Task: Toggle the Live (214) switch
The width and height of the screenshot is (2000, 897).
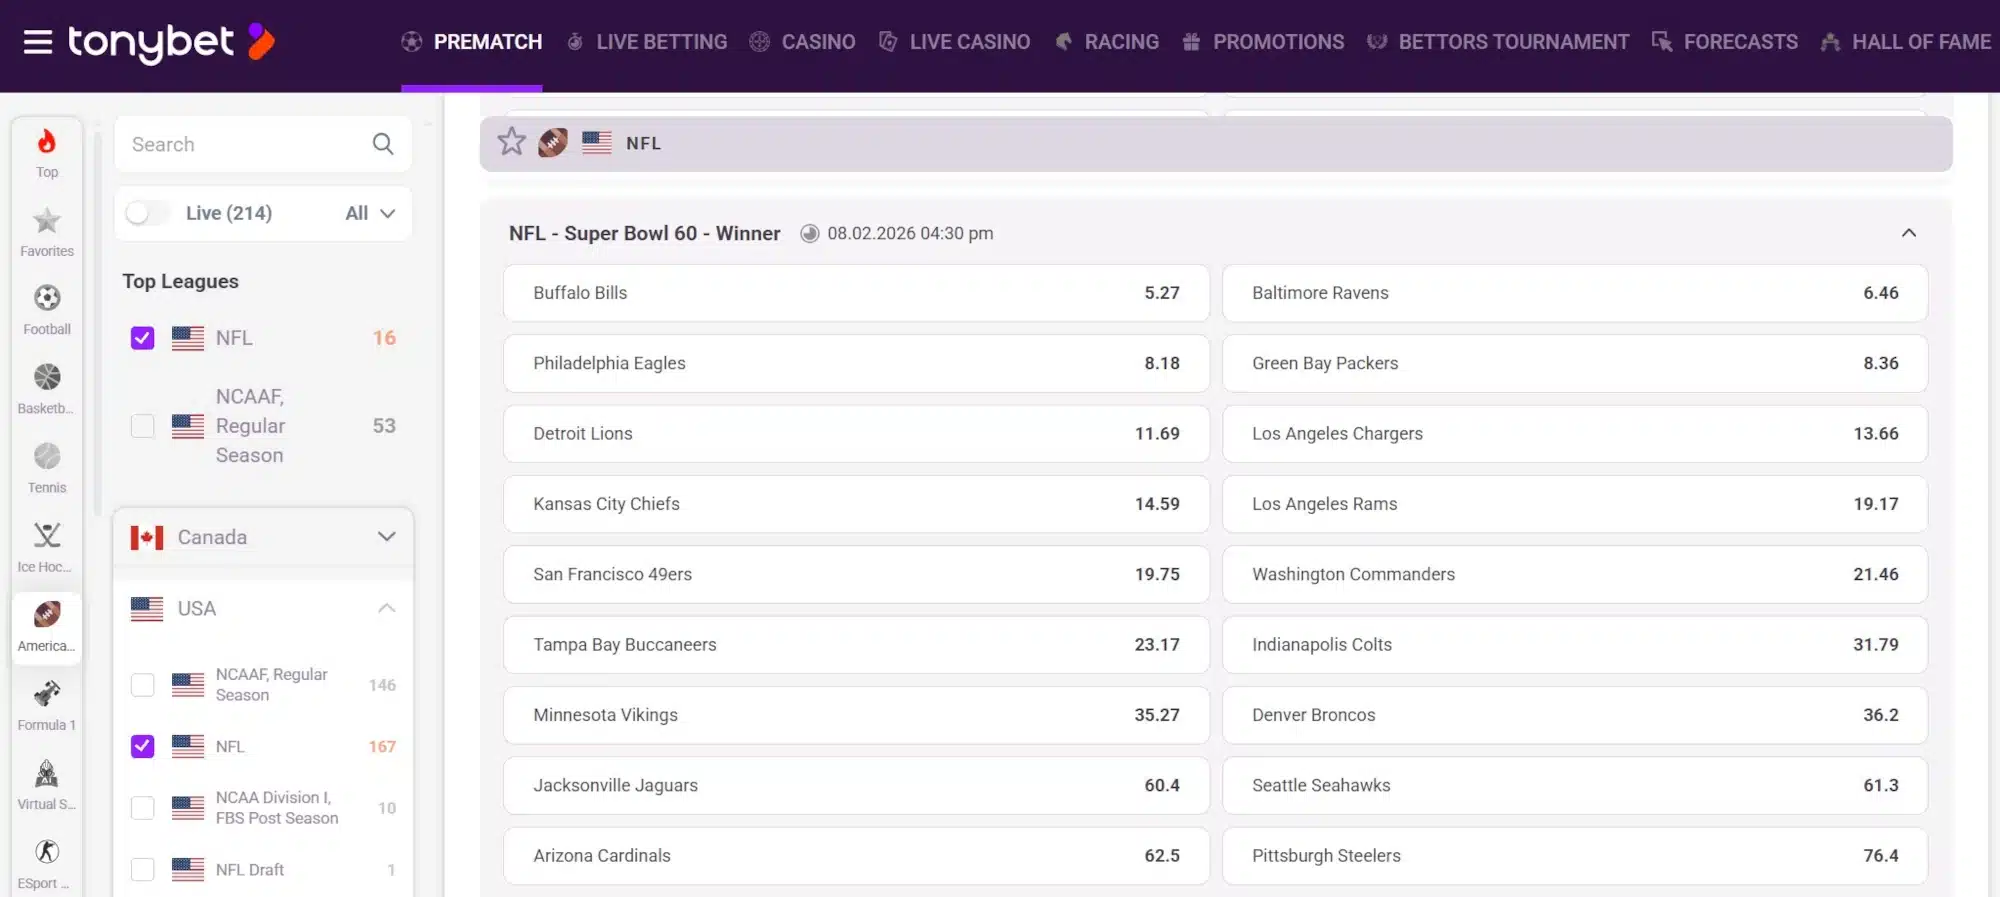Action: point(147,213)
